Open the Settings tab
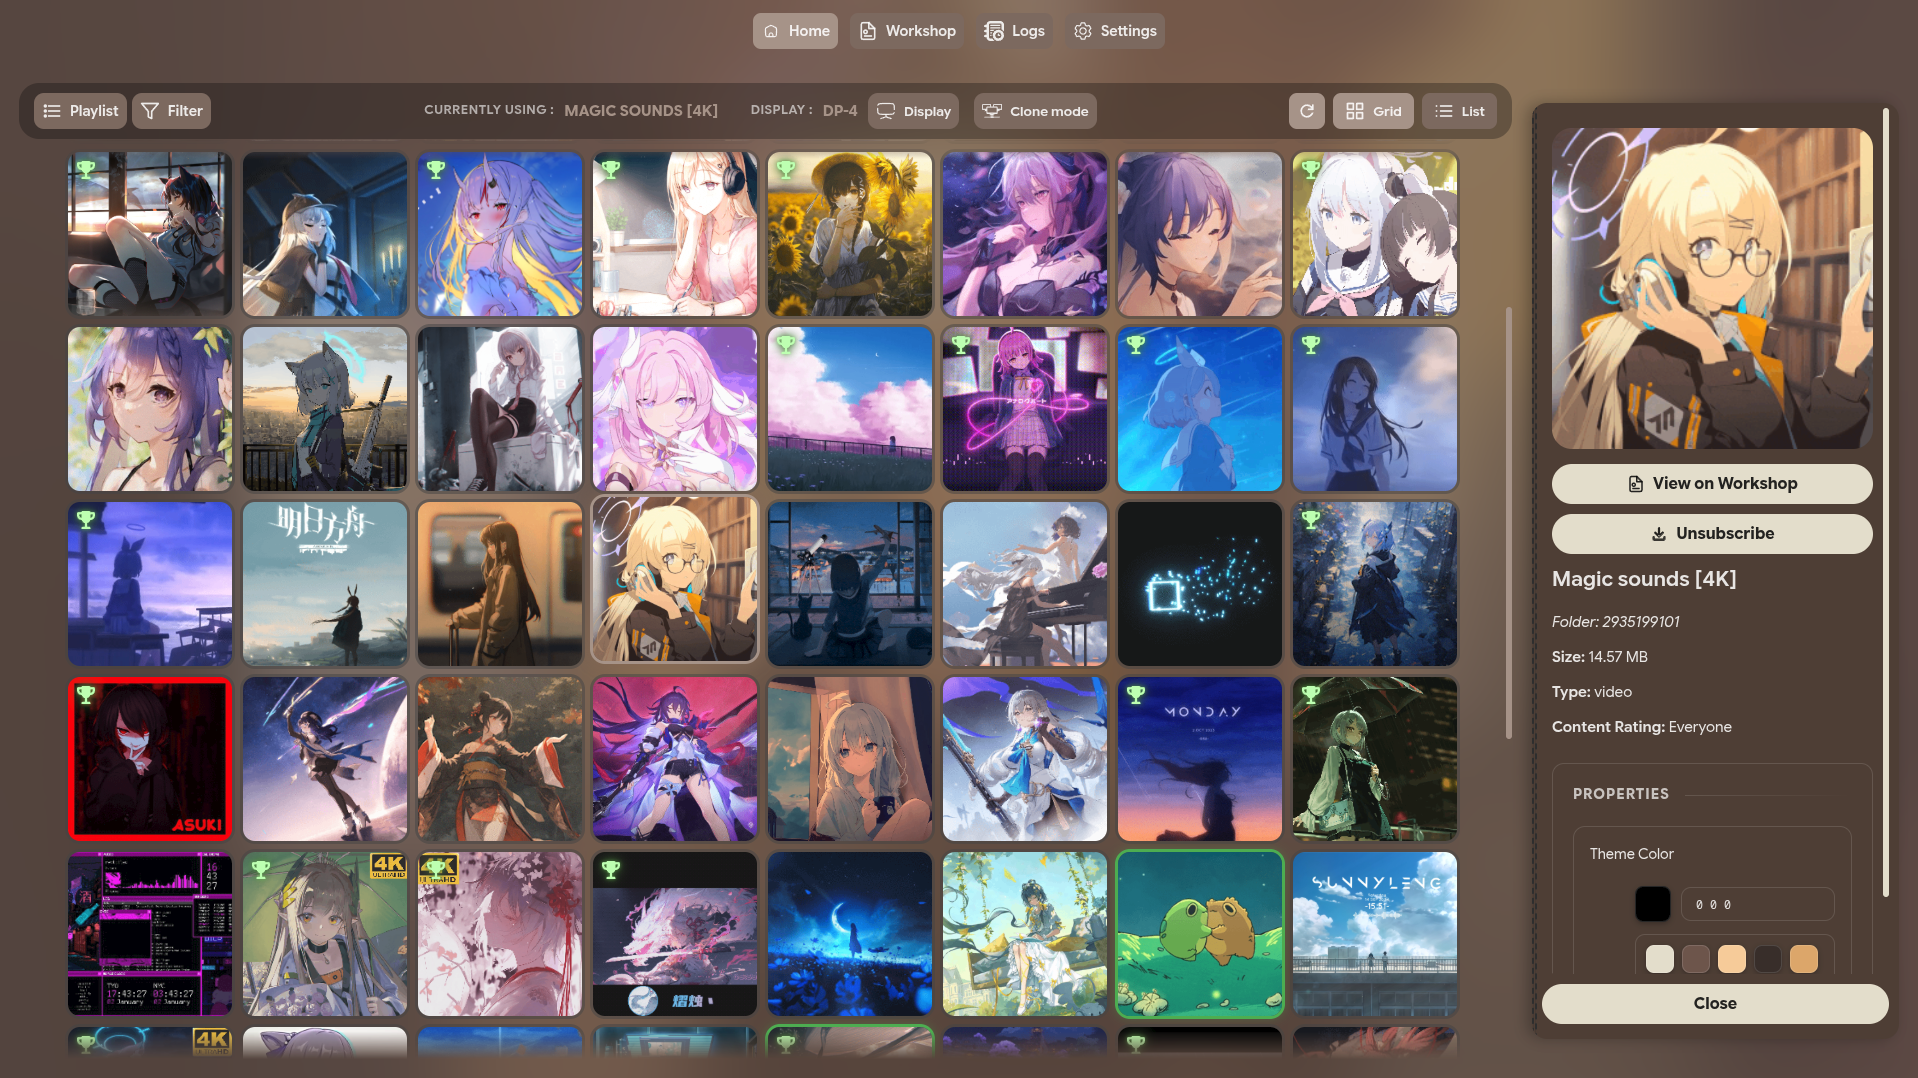 tap(1115, 31)
